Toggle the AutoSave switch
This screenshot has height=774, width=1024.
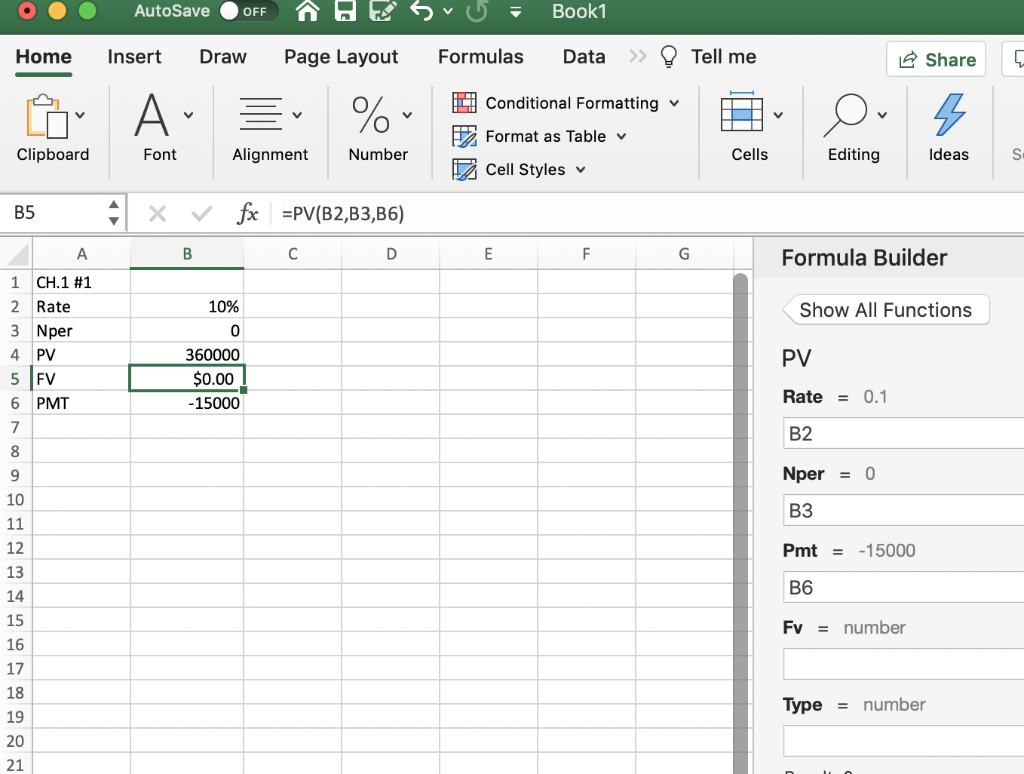[247, 11]
